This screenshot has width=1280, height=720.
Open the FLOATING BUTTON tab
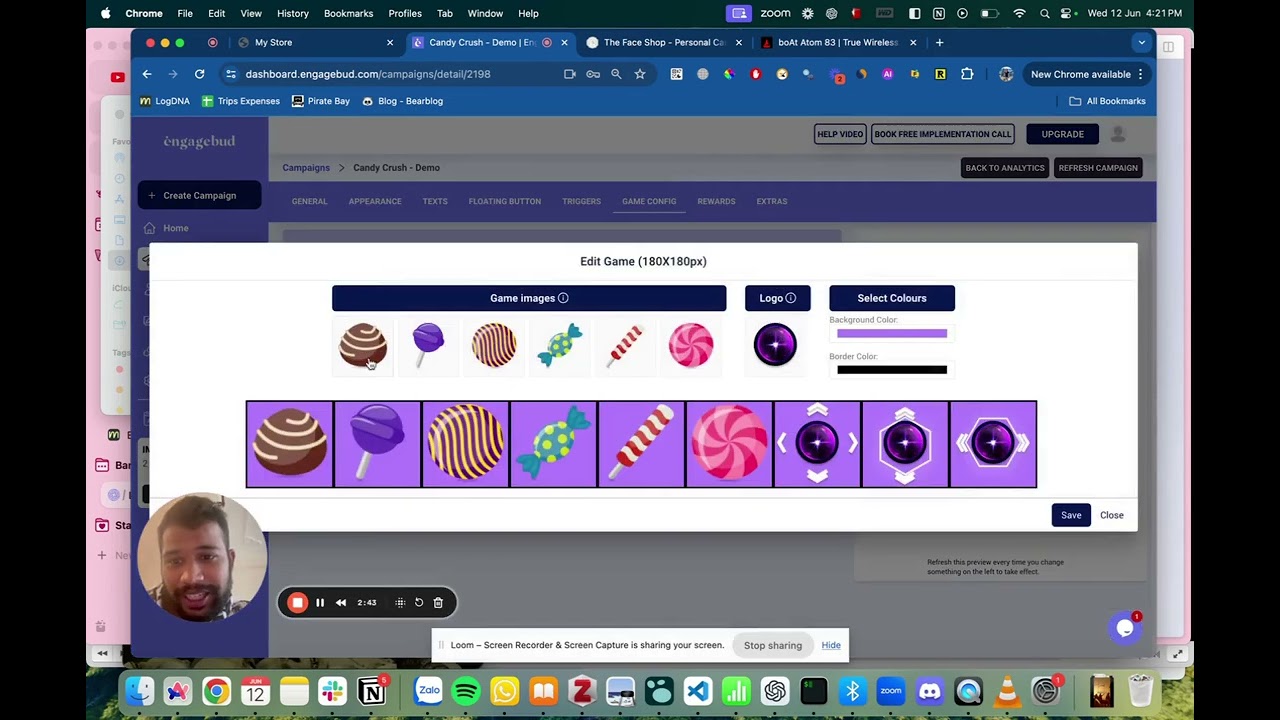pyautogui.click(x=505, y=201)
